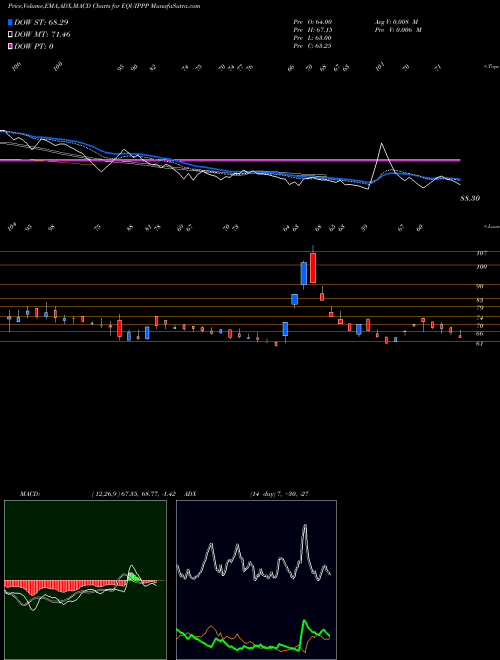Image resolution: width=500 pixels, height=660 pixels.
Task: Click the 100 price level label
Action: click(x=482, y=266)
